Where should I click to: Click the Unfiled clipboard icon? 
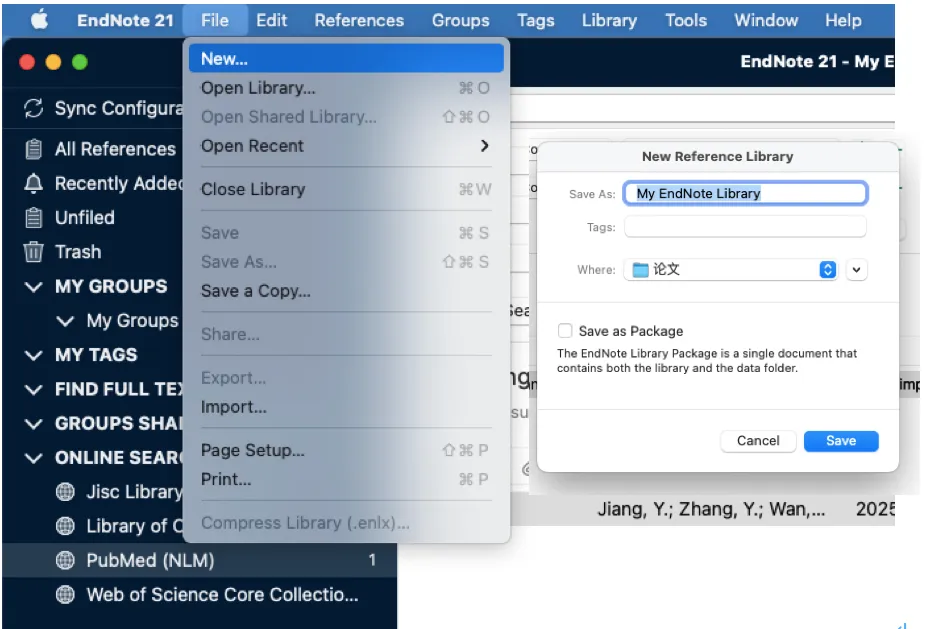point(34,218)
